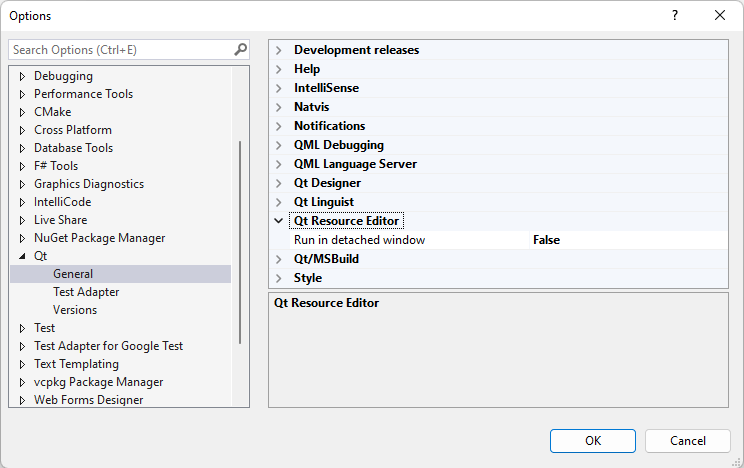Expand the Help property section

point(279,69)
